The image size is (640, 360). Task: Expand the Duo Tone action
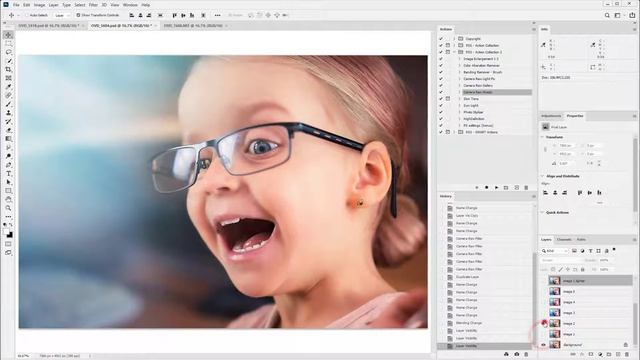click(460, 99)
